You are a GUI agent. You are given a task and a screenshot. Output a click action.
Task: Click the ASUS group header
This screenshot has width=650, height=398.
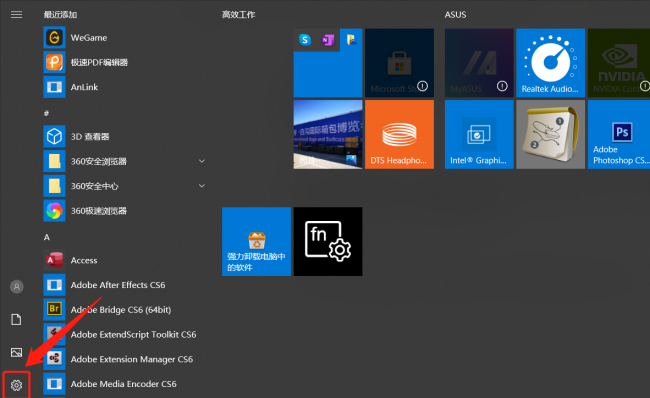pos(456,15)
